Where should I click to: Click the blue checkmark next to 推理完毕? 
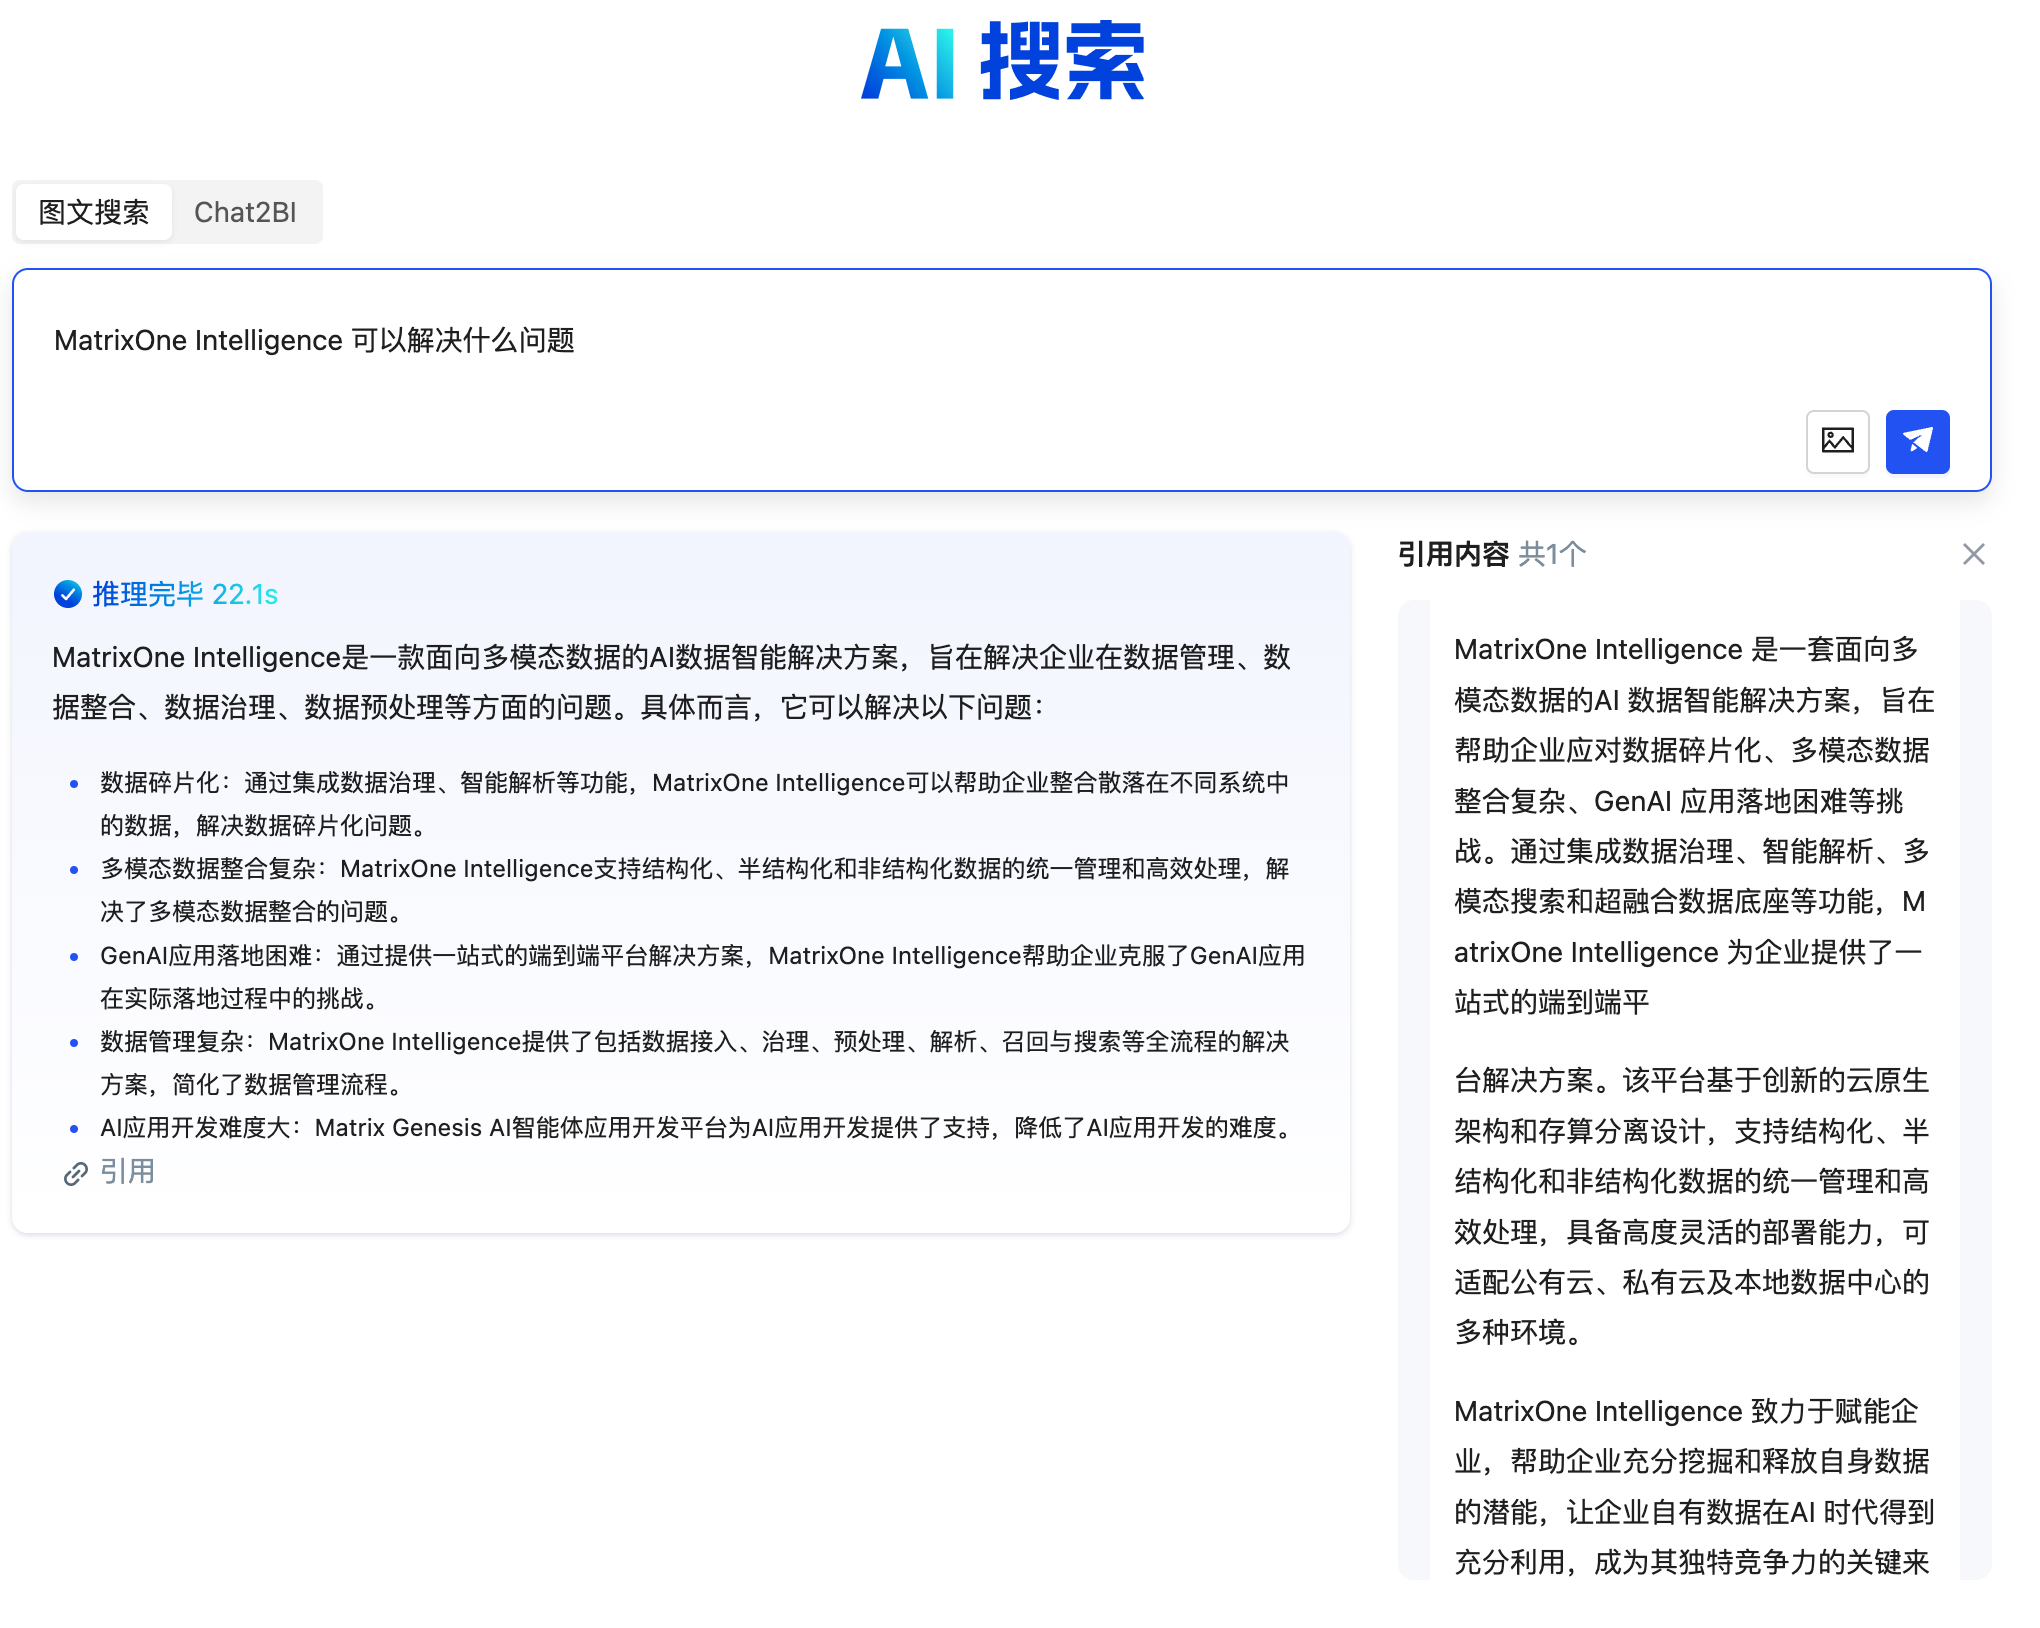point(67,594)
